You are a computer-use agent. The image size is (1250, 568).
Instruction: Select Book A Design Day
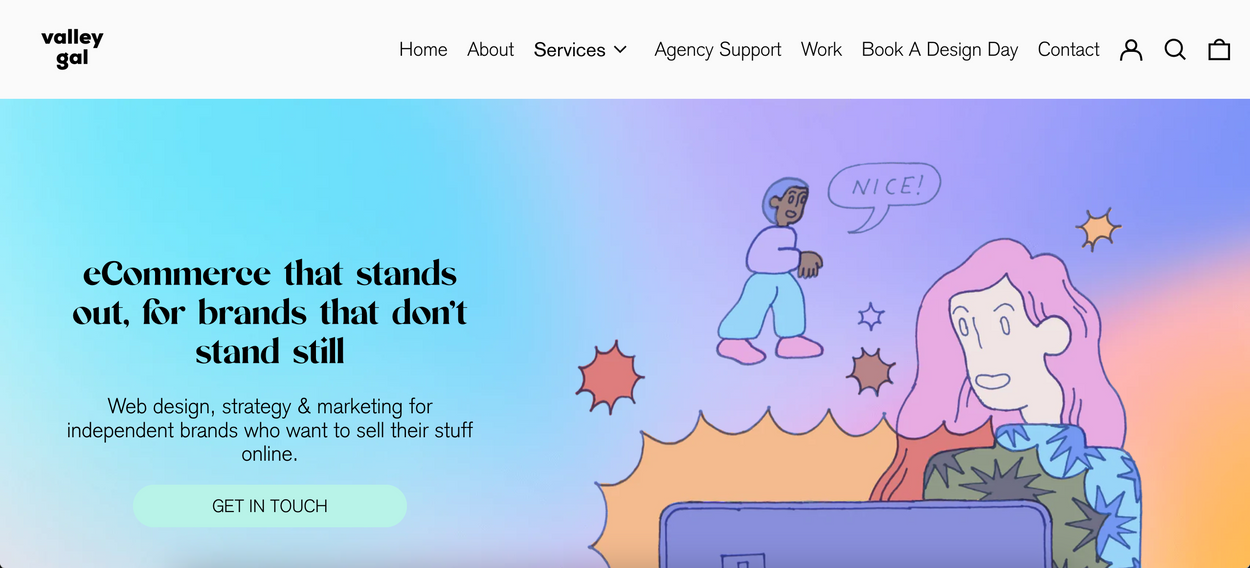[940, 49]
